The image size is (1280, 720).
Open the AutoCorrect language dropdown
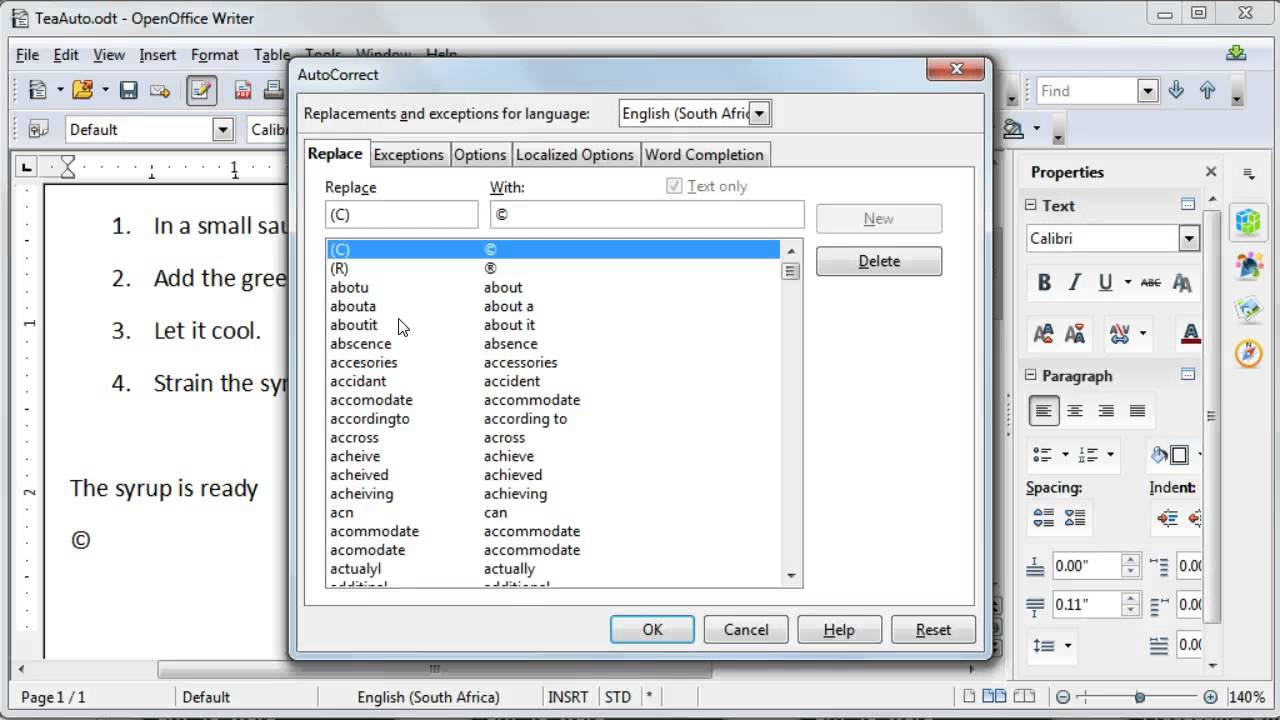tap(759, 114)
